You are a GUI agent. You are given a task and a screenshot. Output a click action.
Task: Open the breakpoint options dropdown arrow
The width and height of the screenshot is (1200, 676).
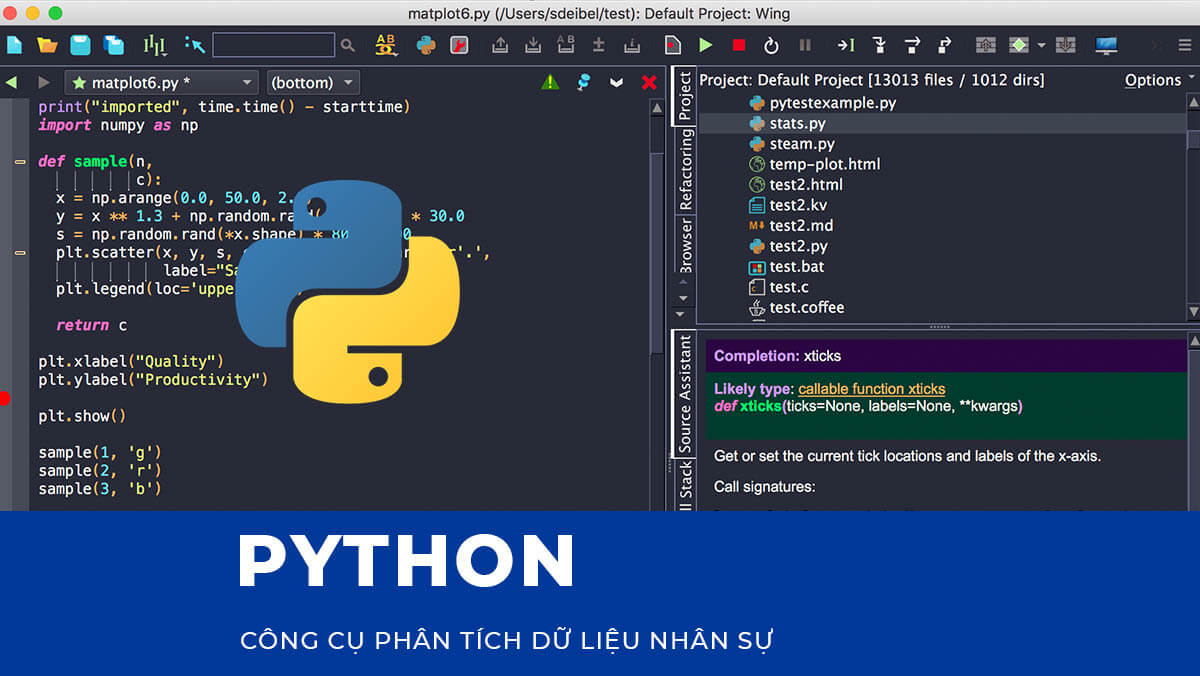pyautogui.click(x=1041, y=45)
